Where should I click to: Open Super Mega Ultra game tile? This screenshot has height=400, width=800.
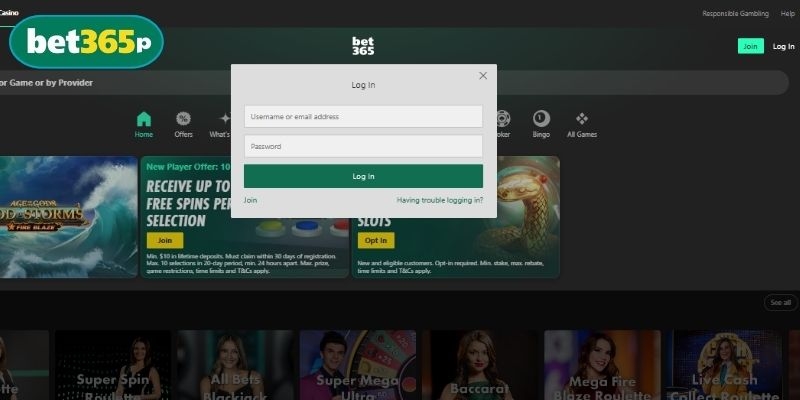point(358,365)
